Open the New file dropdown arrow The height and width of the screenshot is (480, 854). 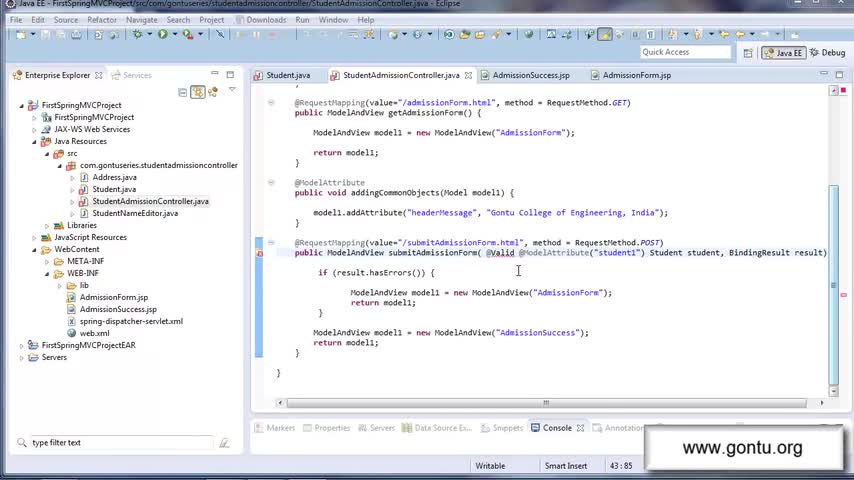pyautogui.click(x=32, y=34)
